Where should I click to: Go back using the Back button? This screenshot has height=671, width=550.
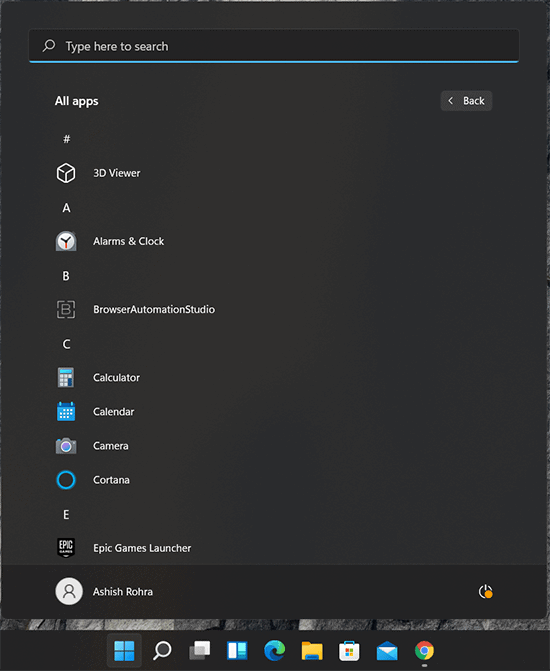click(x=467, y=101)
